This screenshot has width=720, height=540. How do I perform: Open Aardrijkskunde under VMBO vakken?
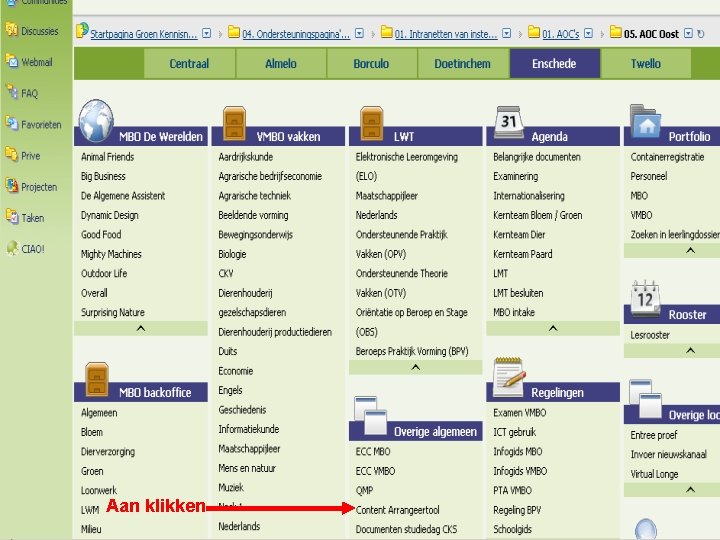click(x=246, y=157)
